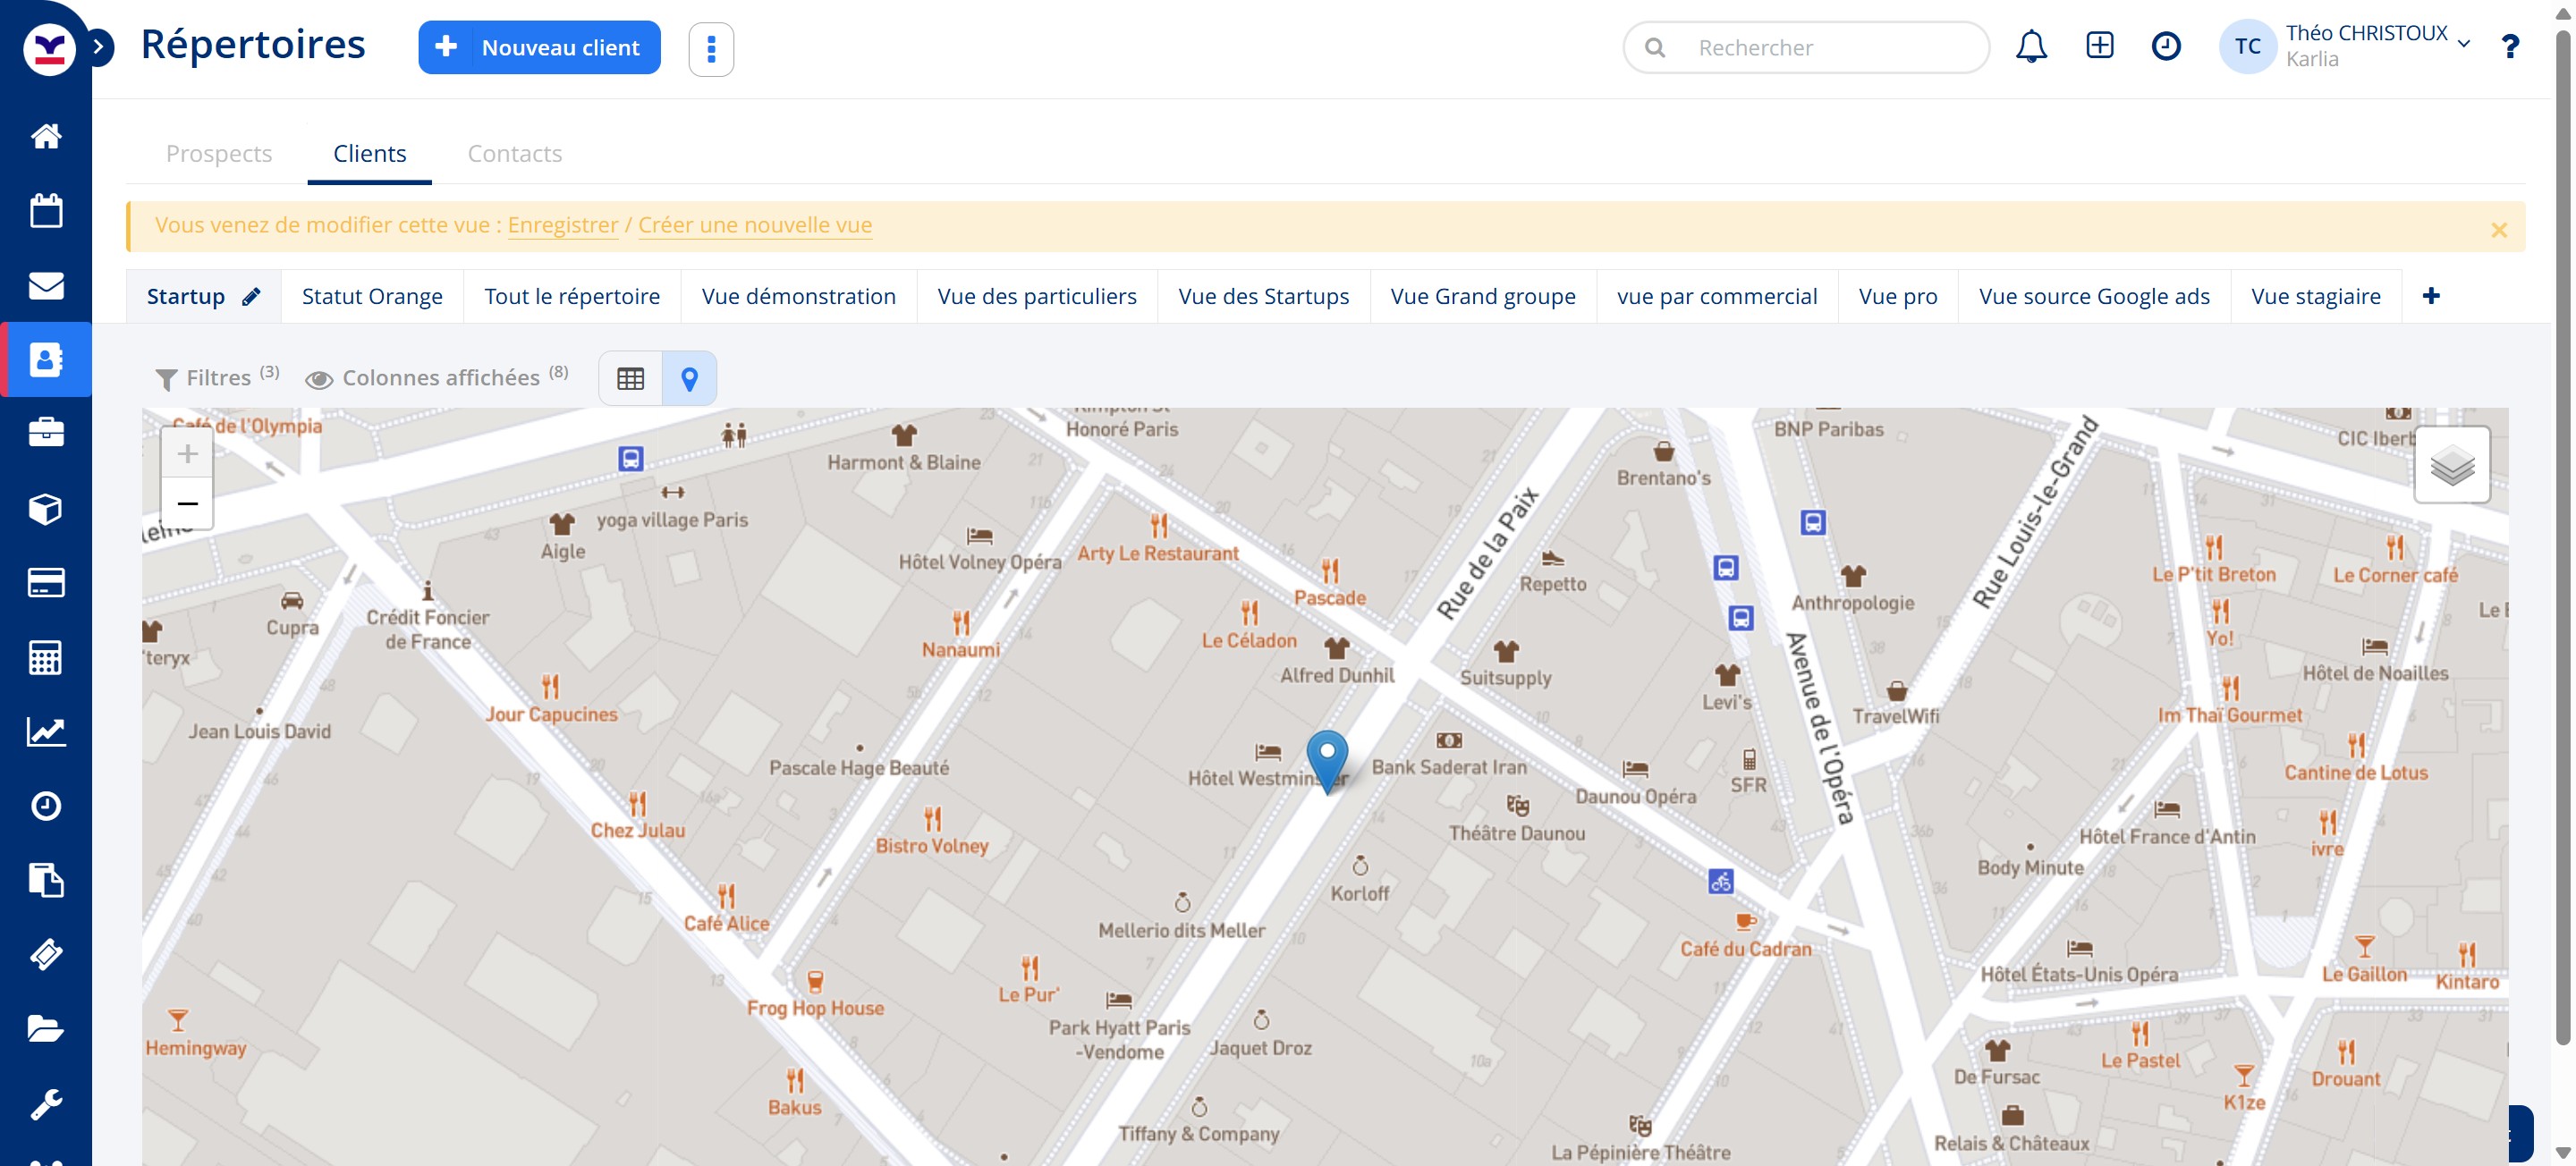Expand the left sidebar with chevron

point(99,46)
